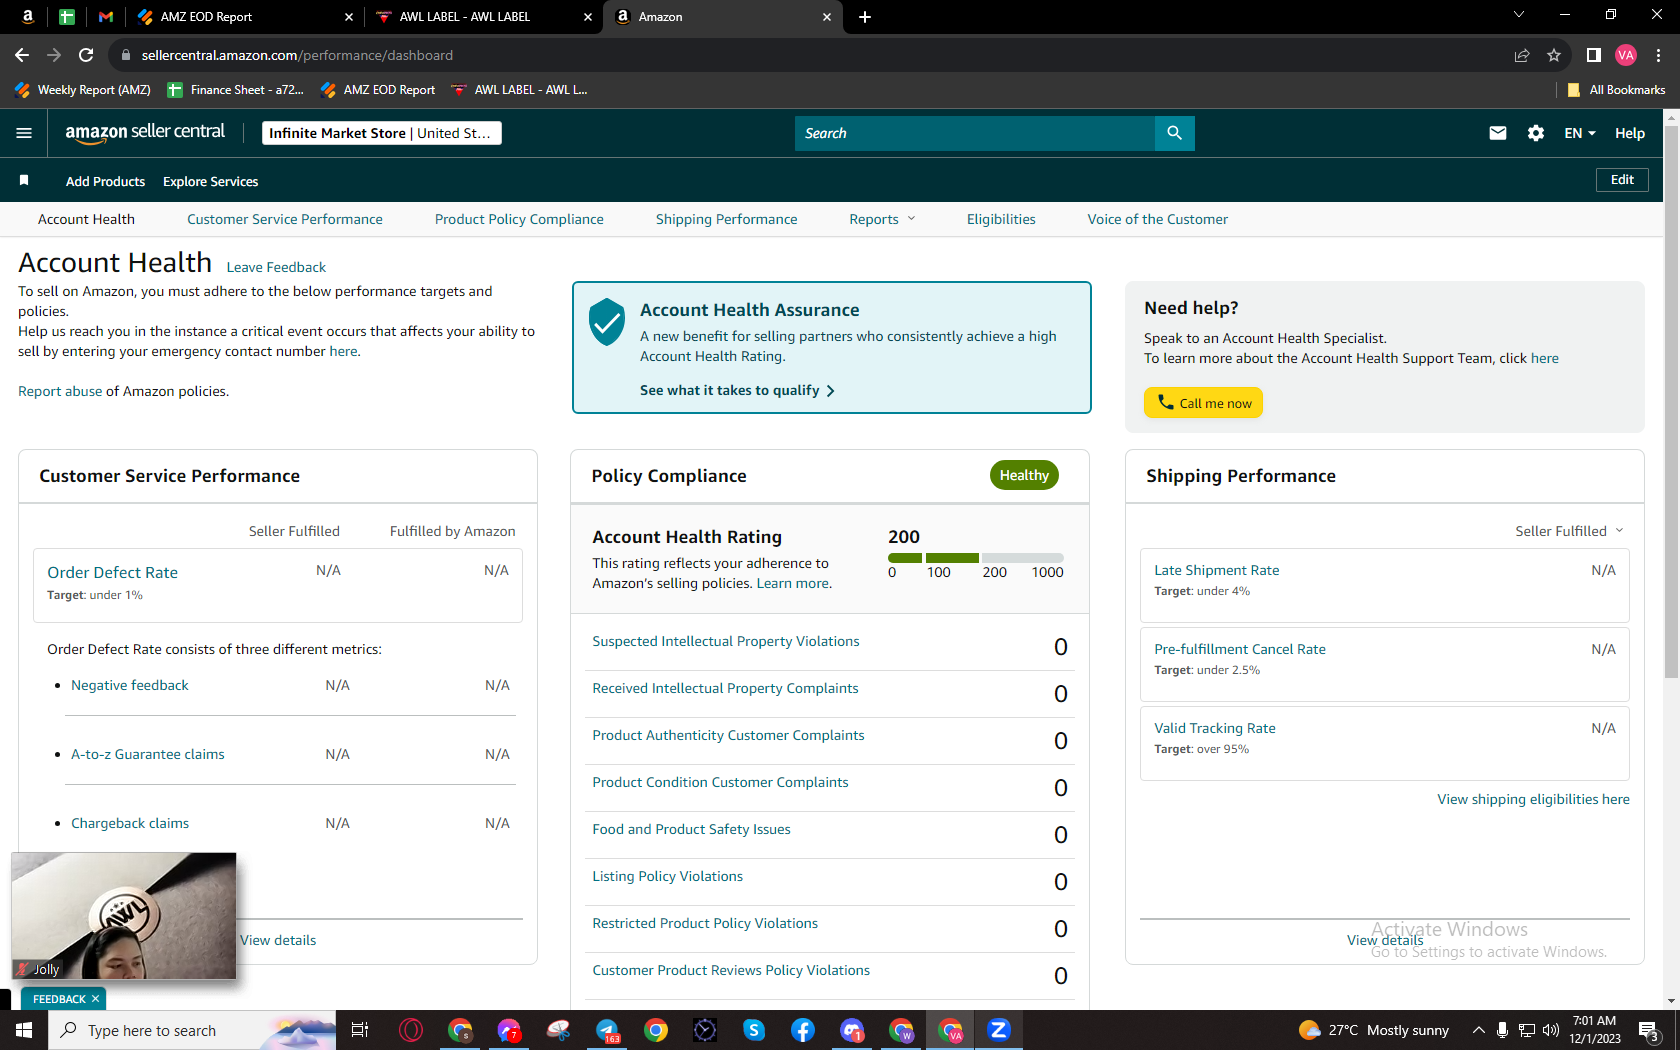Open the Chrome three-dot menu
Screen dimensions: 1680x1050
tap(1658, 55)
